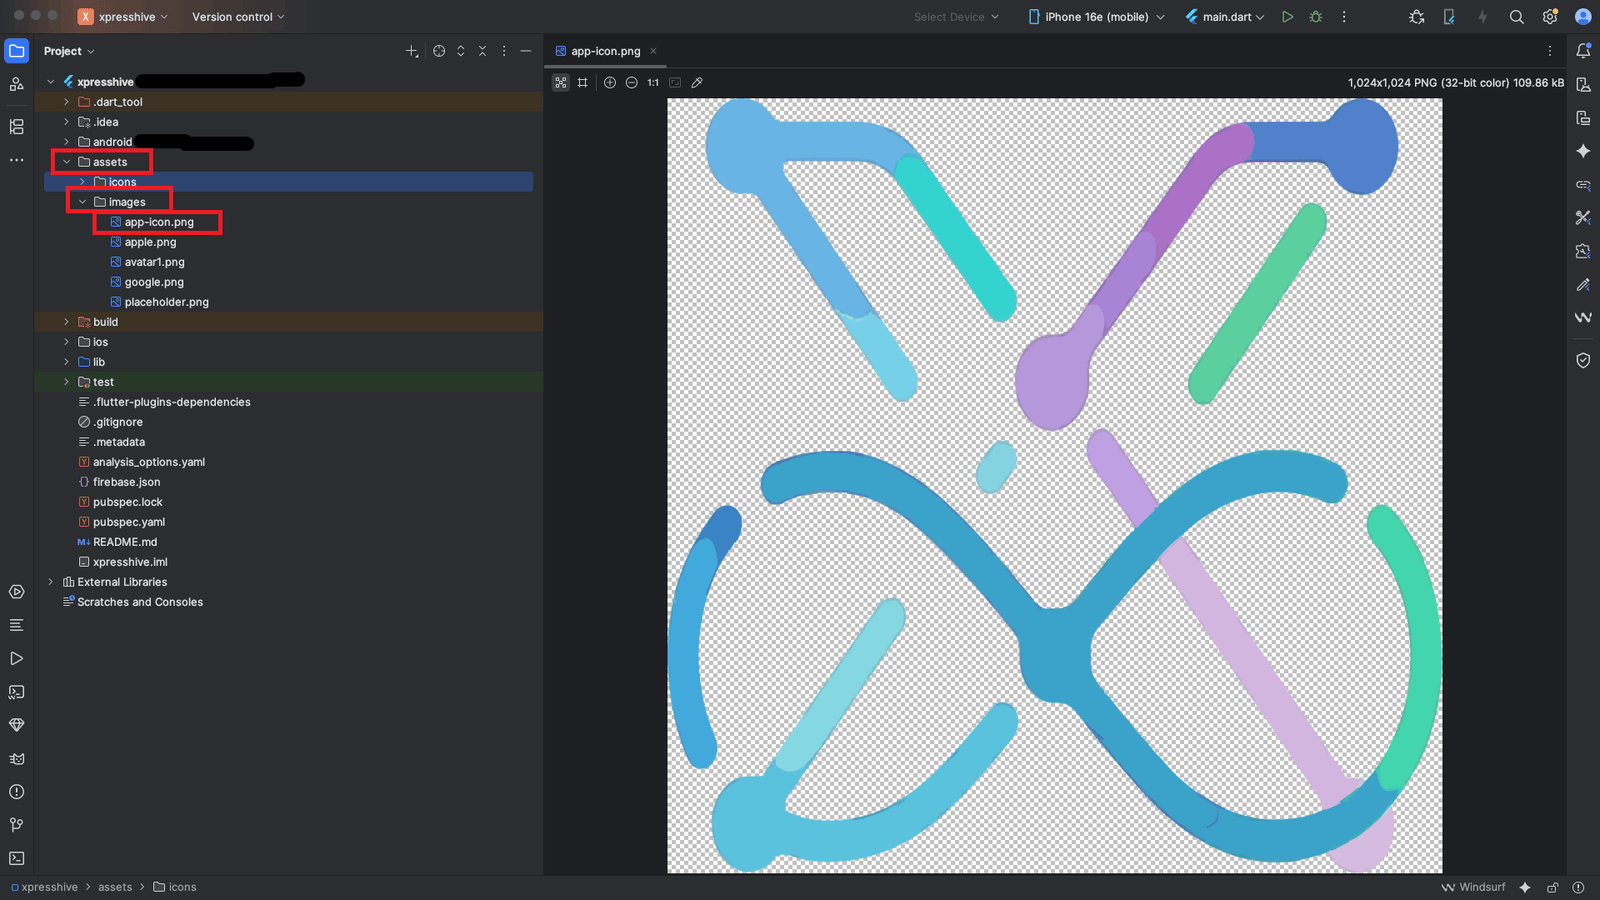Viewport: 1600px width, 900px height.
Task: Zoom out the image preview
Action: [632, 83]
